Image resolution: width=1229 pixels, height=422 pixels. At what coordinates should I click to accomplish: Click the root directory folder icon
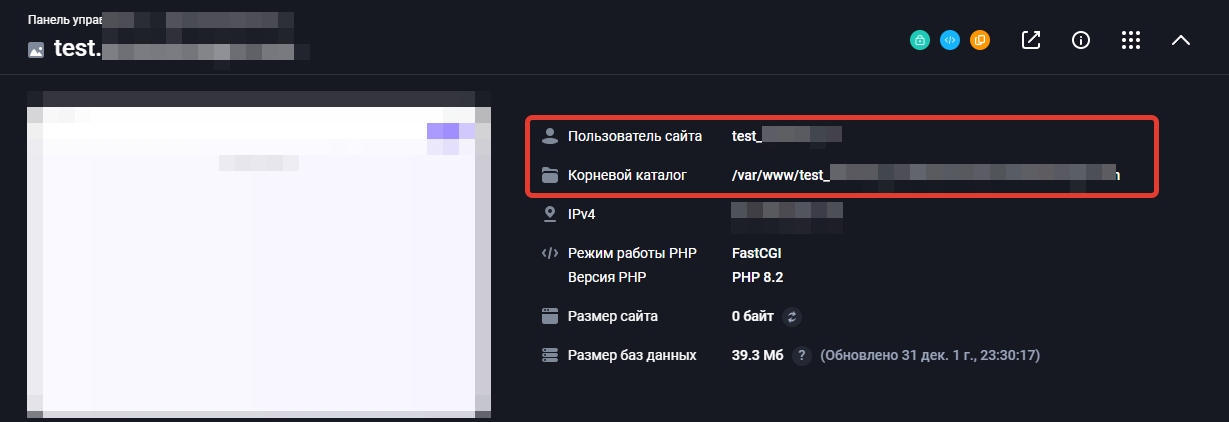(x=548, y=176)
